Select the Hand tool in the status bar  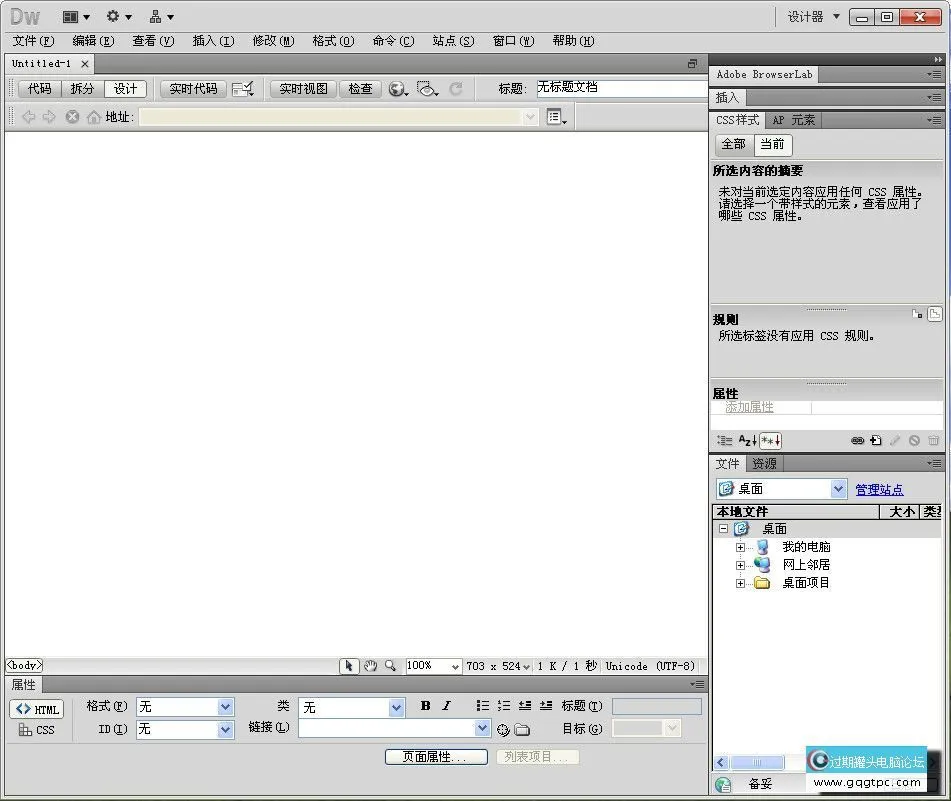tap(370, 665)
